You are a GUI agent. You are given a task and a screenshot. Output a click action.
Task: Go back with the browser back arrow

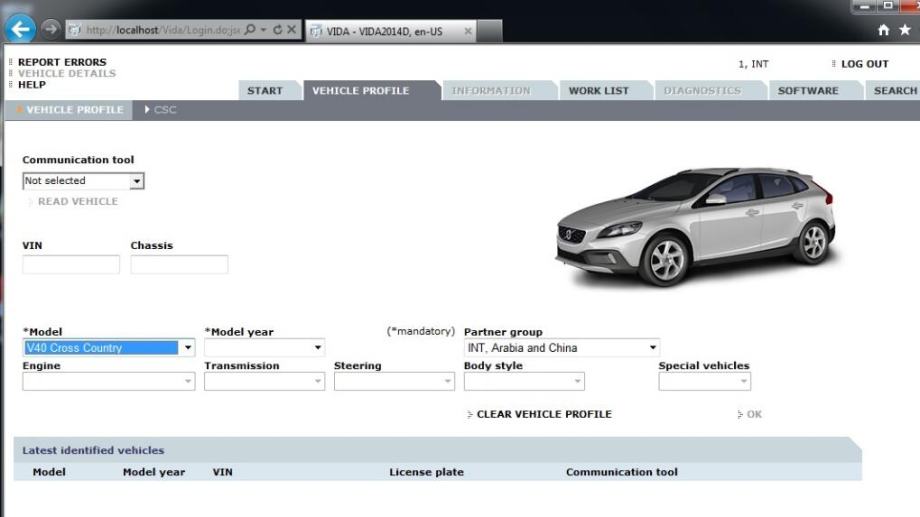tap(21, 29)
